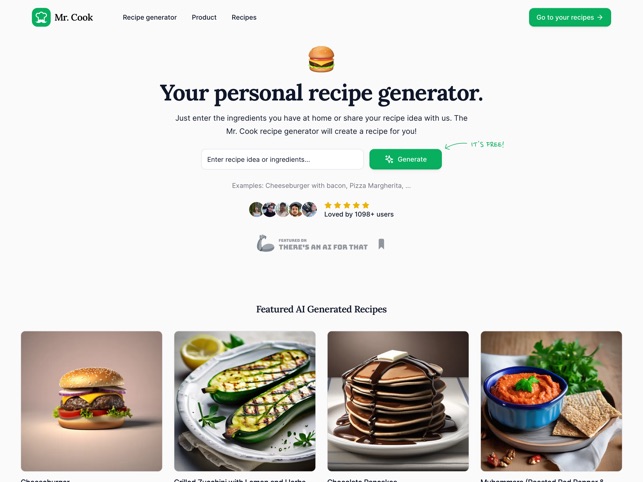This screenshot has width=643, height=482.
Task: Click the first user avatar in the row
Action: point(255,209)
